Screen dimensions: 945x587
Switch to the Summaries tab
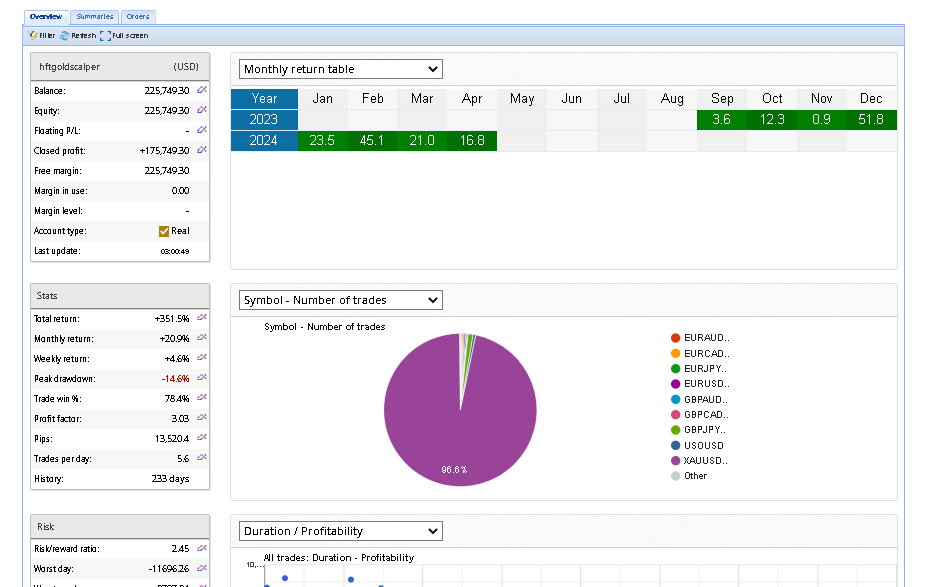point(94,17)
